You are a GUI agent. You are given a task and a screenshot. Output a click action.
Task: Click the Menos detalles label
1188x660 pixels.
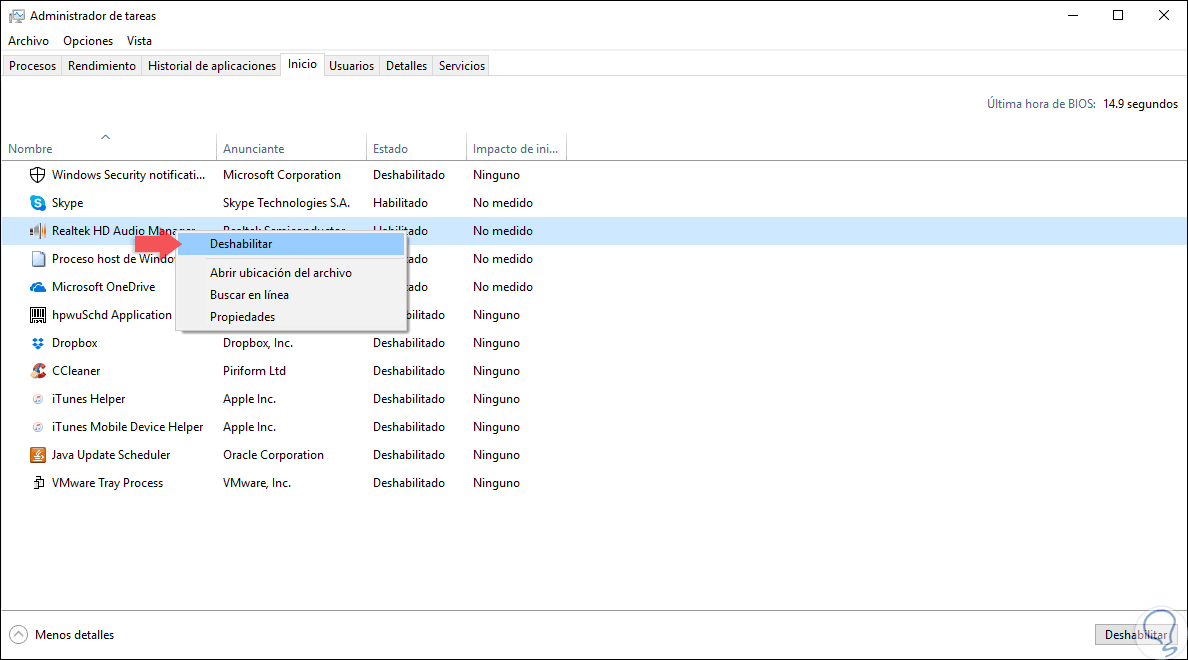[x=74, y=635]
